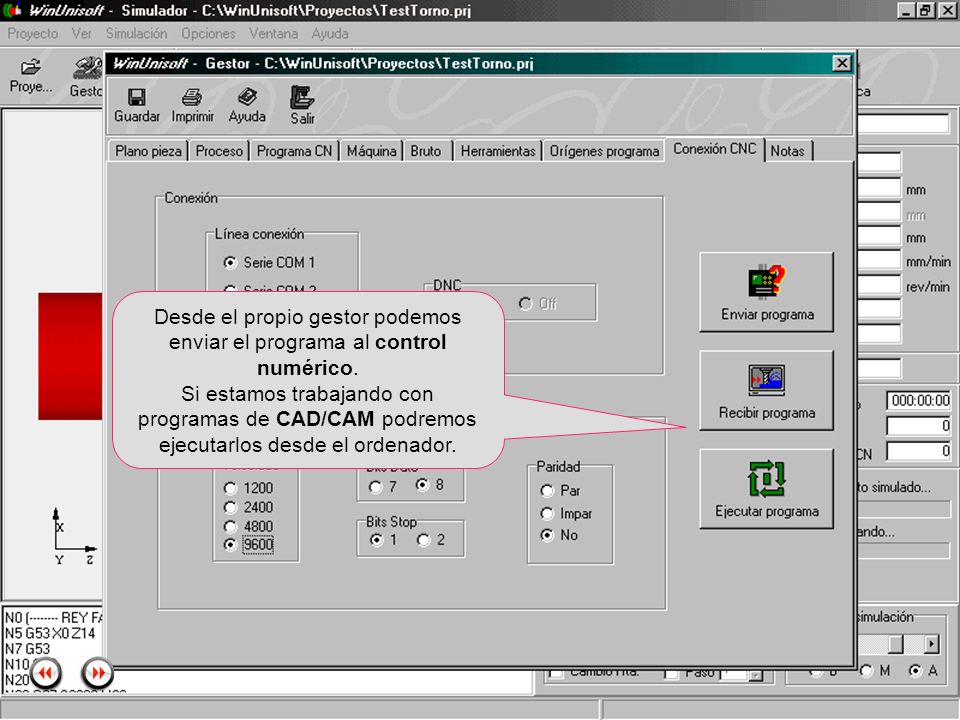Open the Notas tab

pos(788,151)
